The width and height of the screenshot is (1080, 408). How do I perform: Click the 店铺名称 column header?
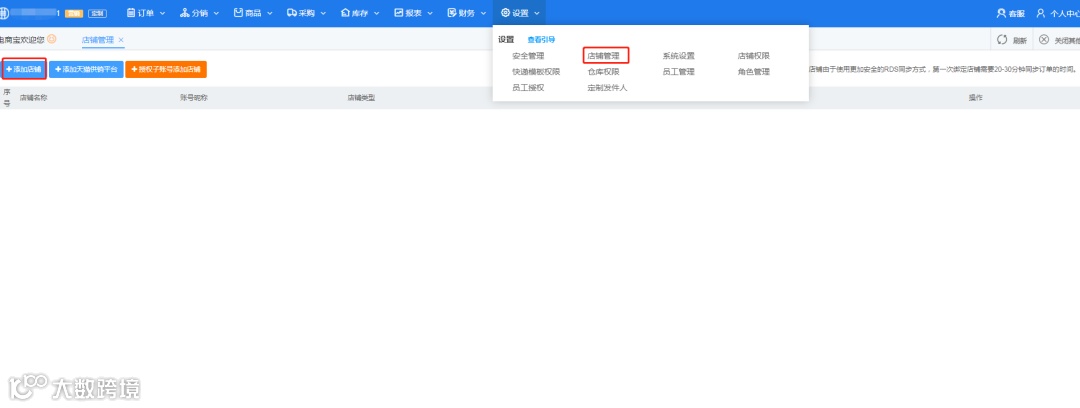tap(34, 98)
